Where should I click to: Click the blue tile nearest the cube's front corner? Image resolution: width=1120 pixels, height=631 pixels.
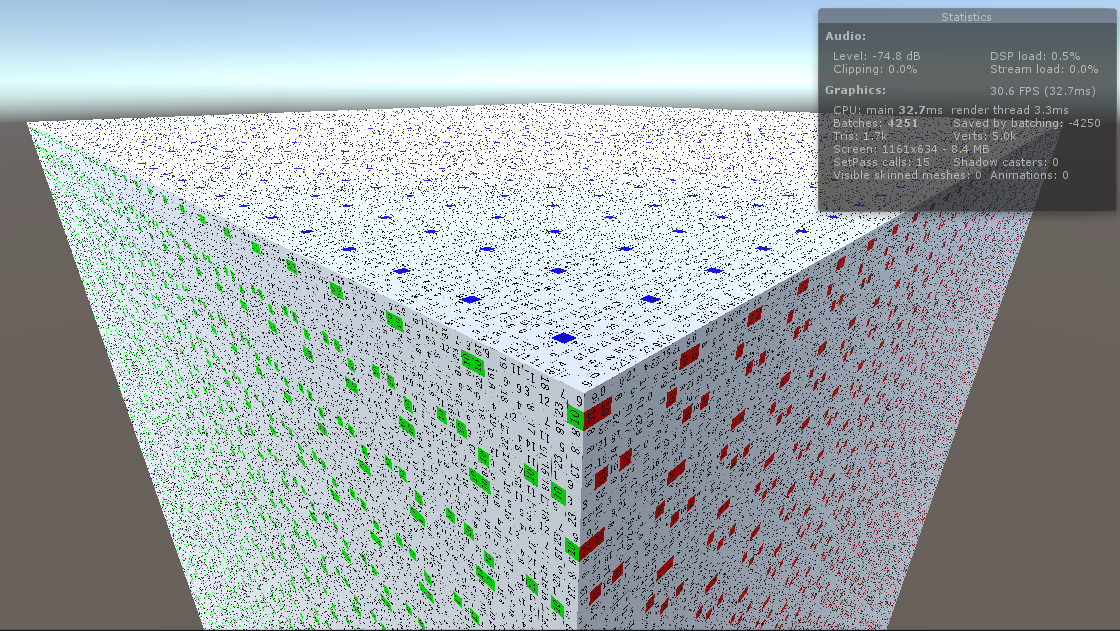click(564, 337)
